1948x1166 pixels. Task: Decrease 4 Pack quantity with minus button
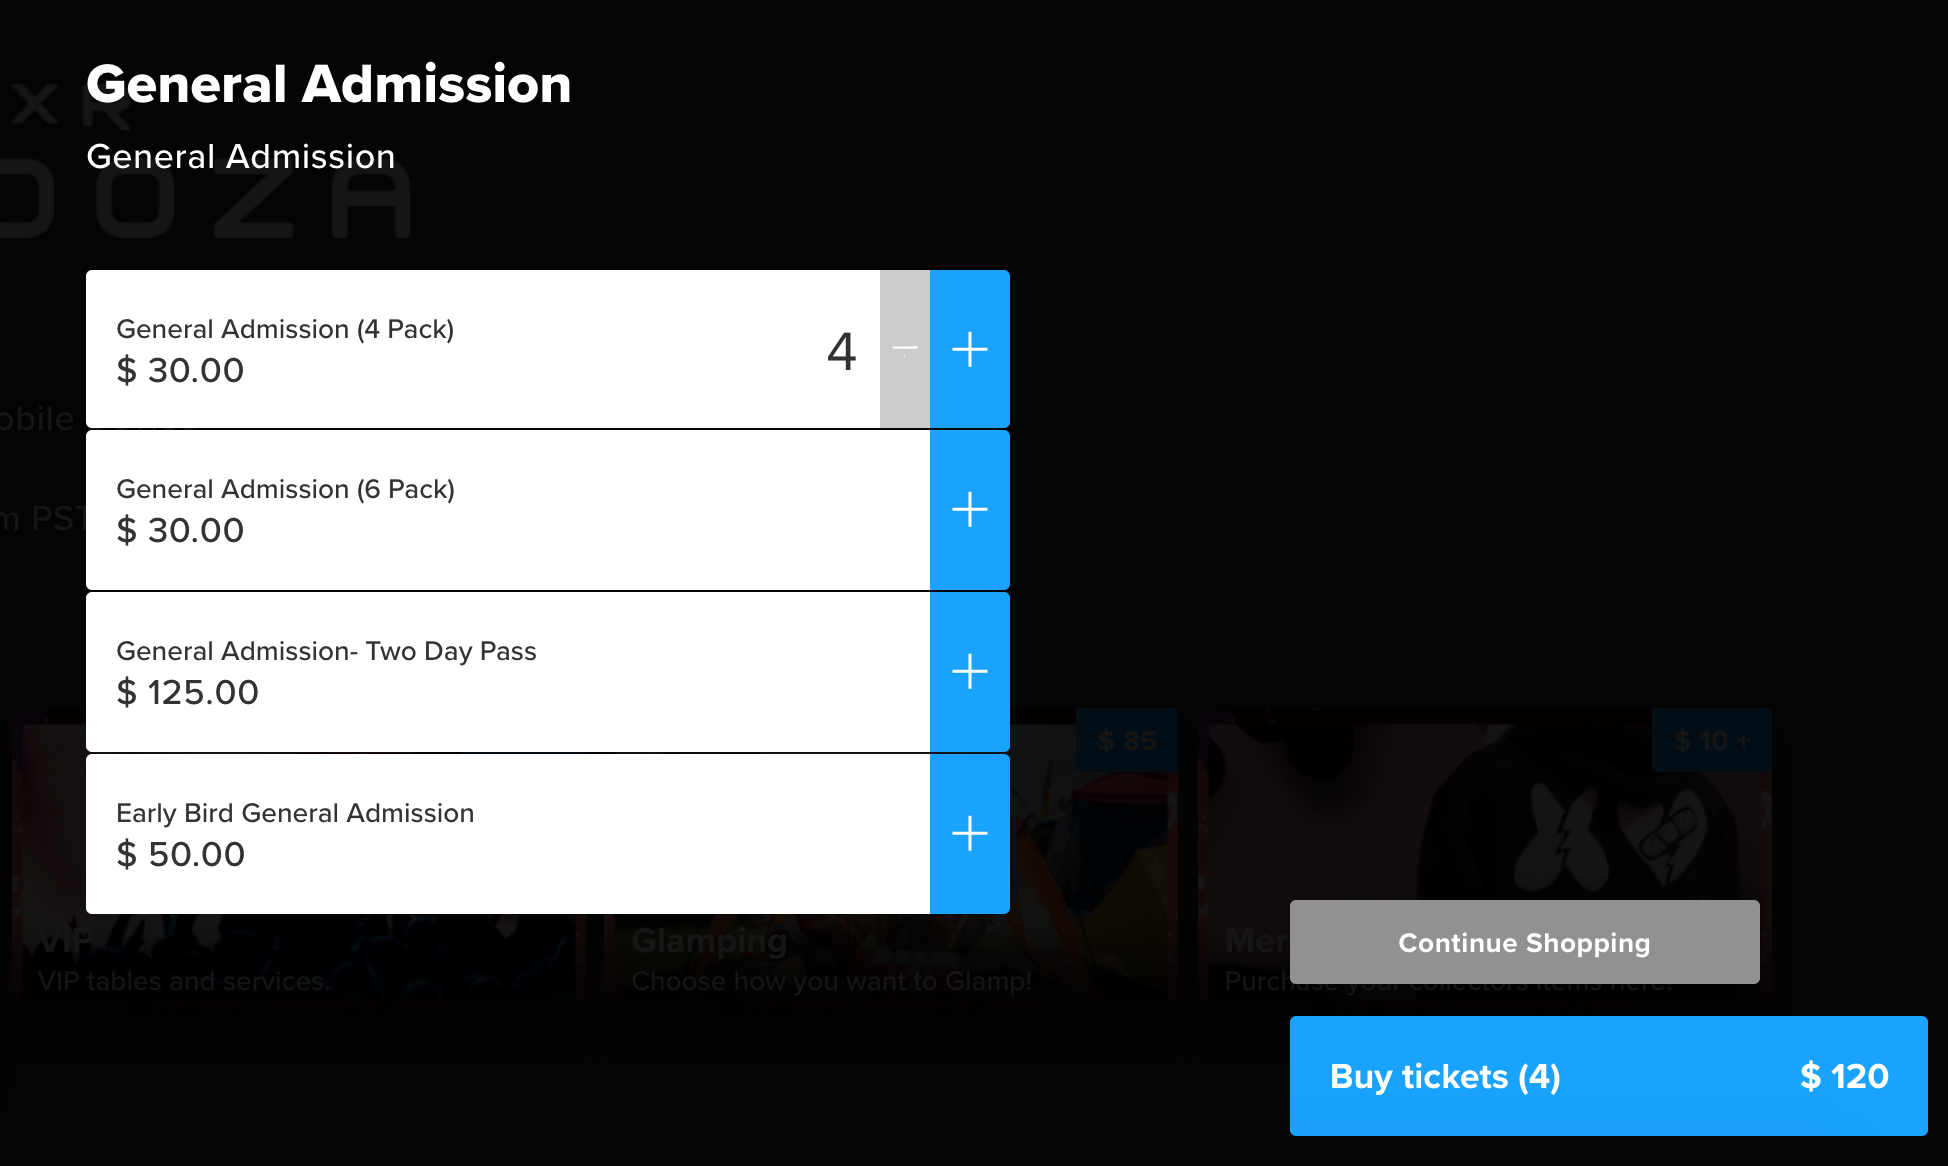tap(905, 349)
